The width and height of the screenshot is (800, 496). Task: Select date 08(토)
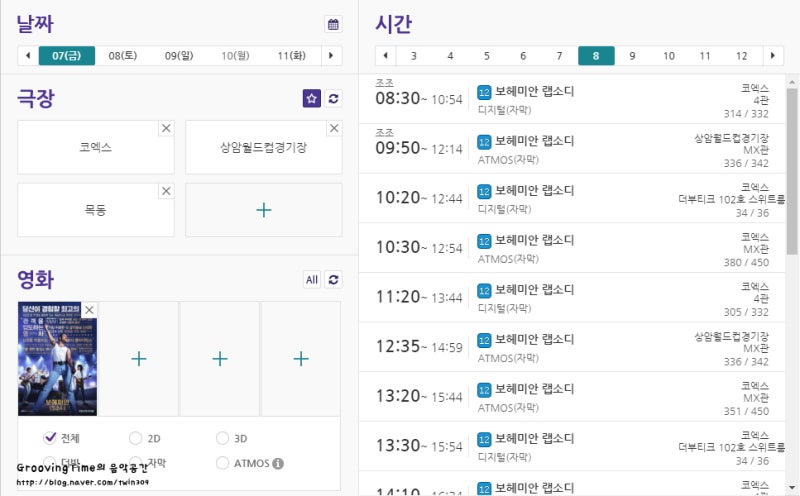click(123, 56)
